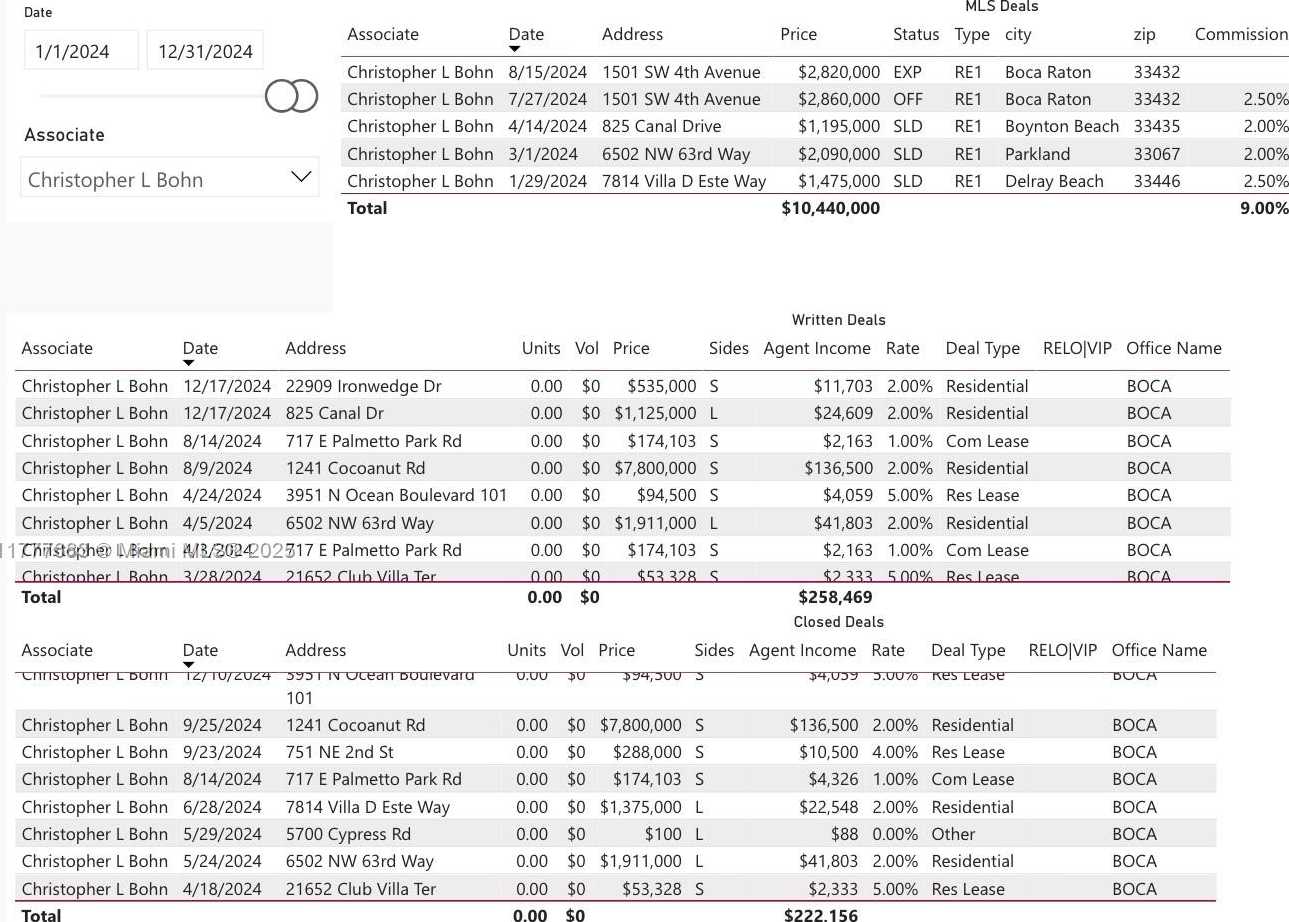Select the EXP status cell in MLS Deals
Screen dimensions: 1289x922
908,72
